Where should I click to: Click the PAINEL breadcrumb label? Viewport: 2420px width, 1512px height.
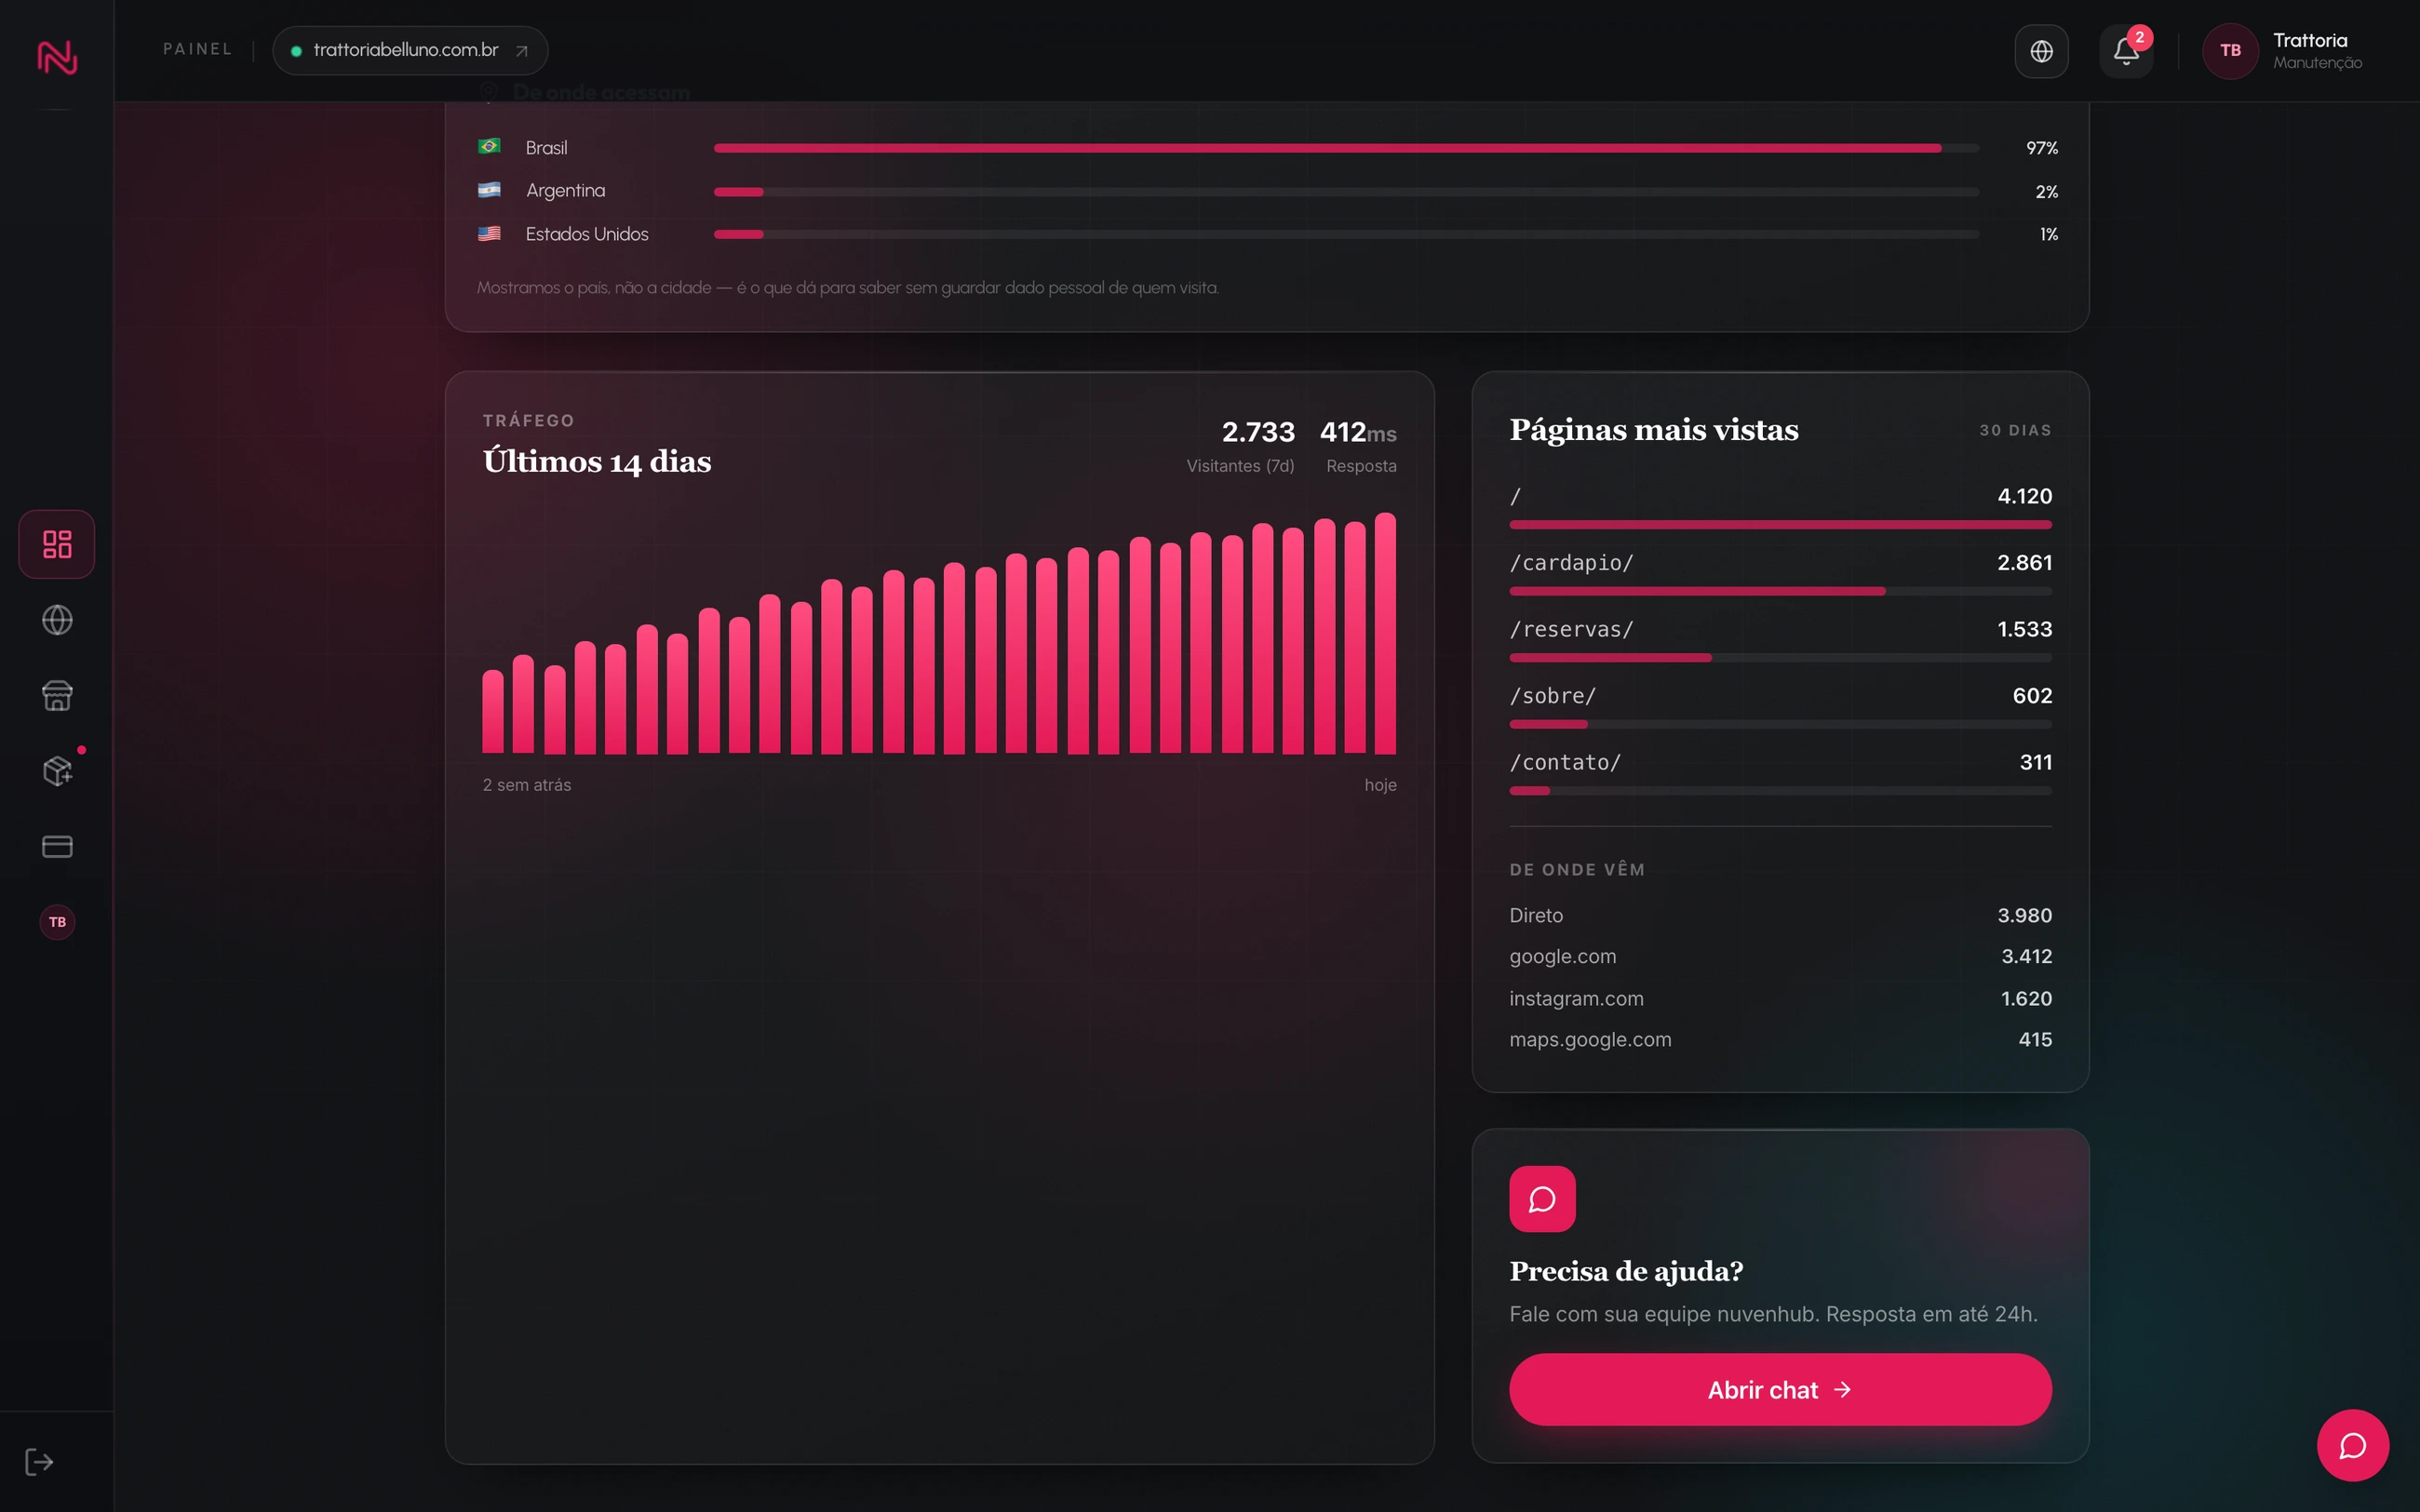point(198,49)
